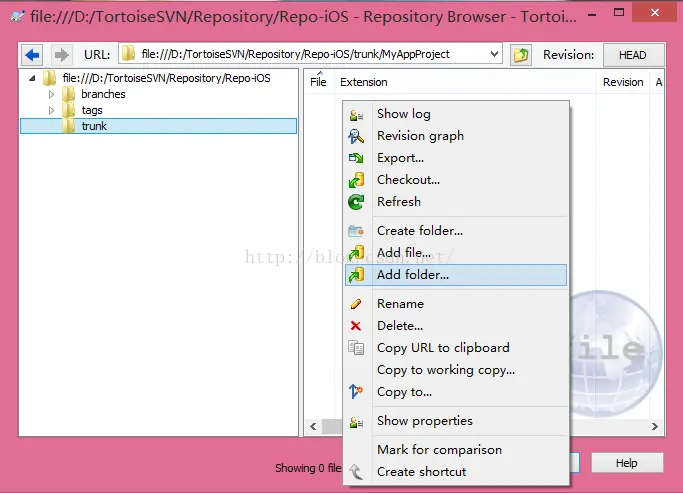Click the Export icon in context menu
This screenshot has width=683, height=493.
coord(356,158)
